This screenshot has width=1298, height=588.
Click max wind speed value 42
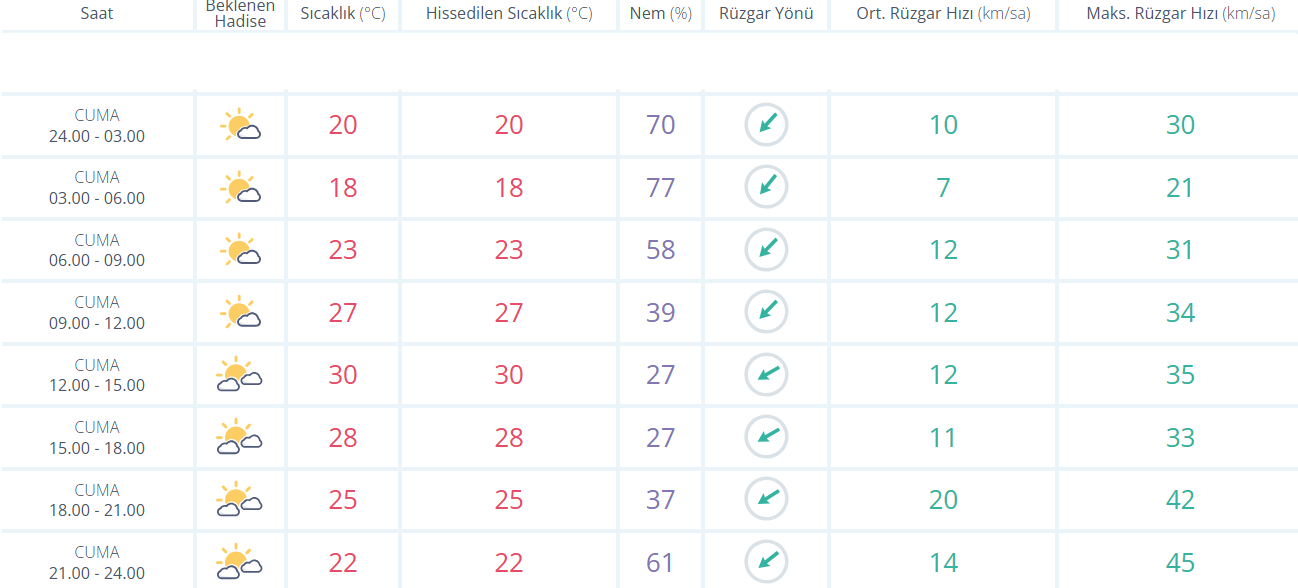coord(1181,499)
